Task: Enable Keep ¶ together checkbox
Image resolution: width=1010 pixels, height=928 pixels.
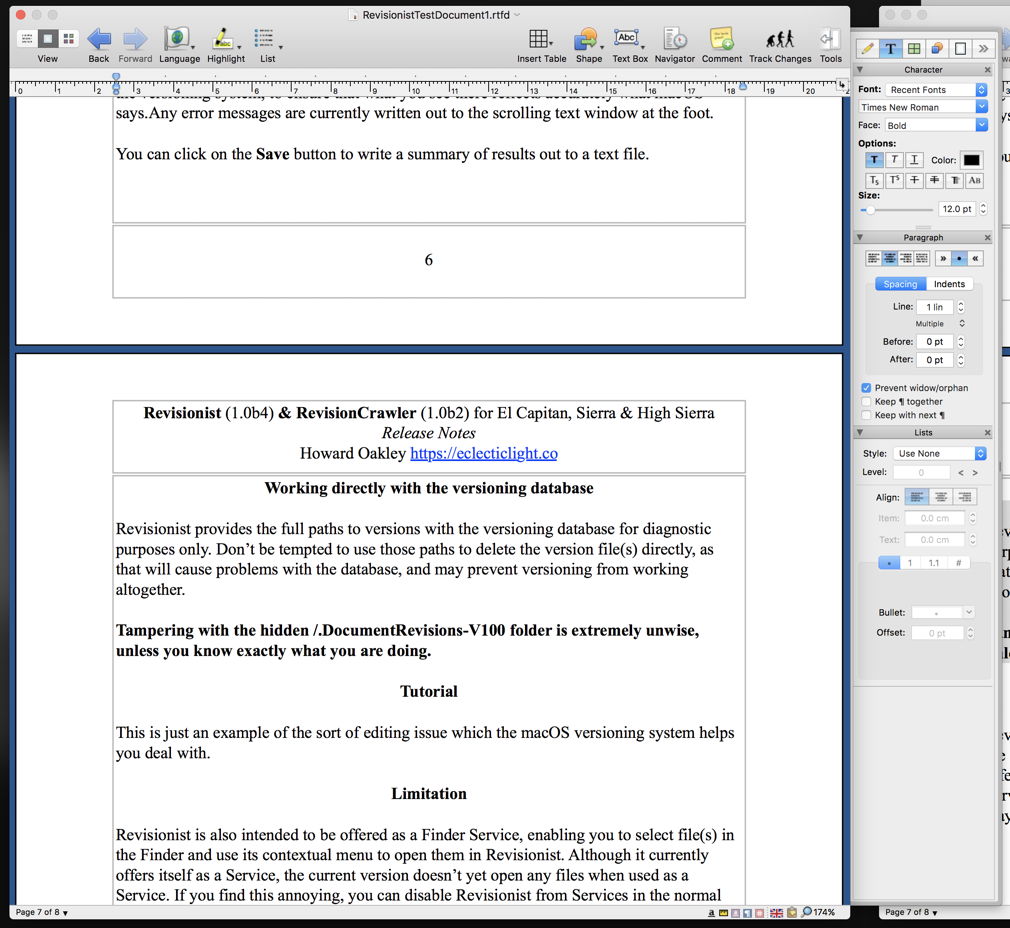Action: (x=866, y=402)
